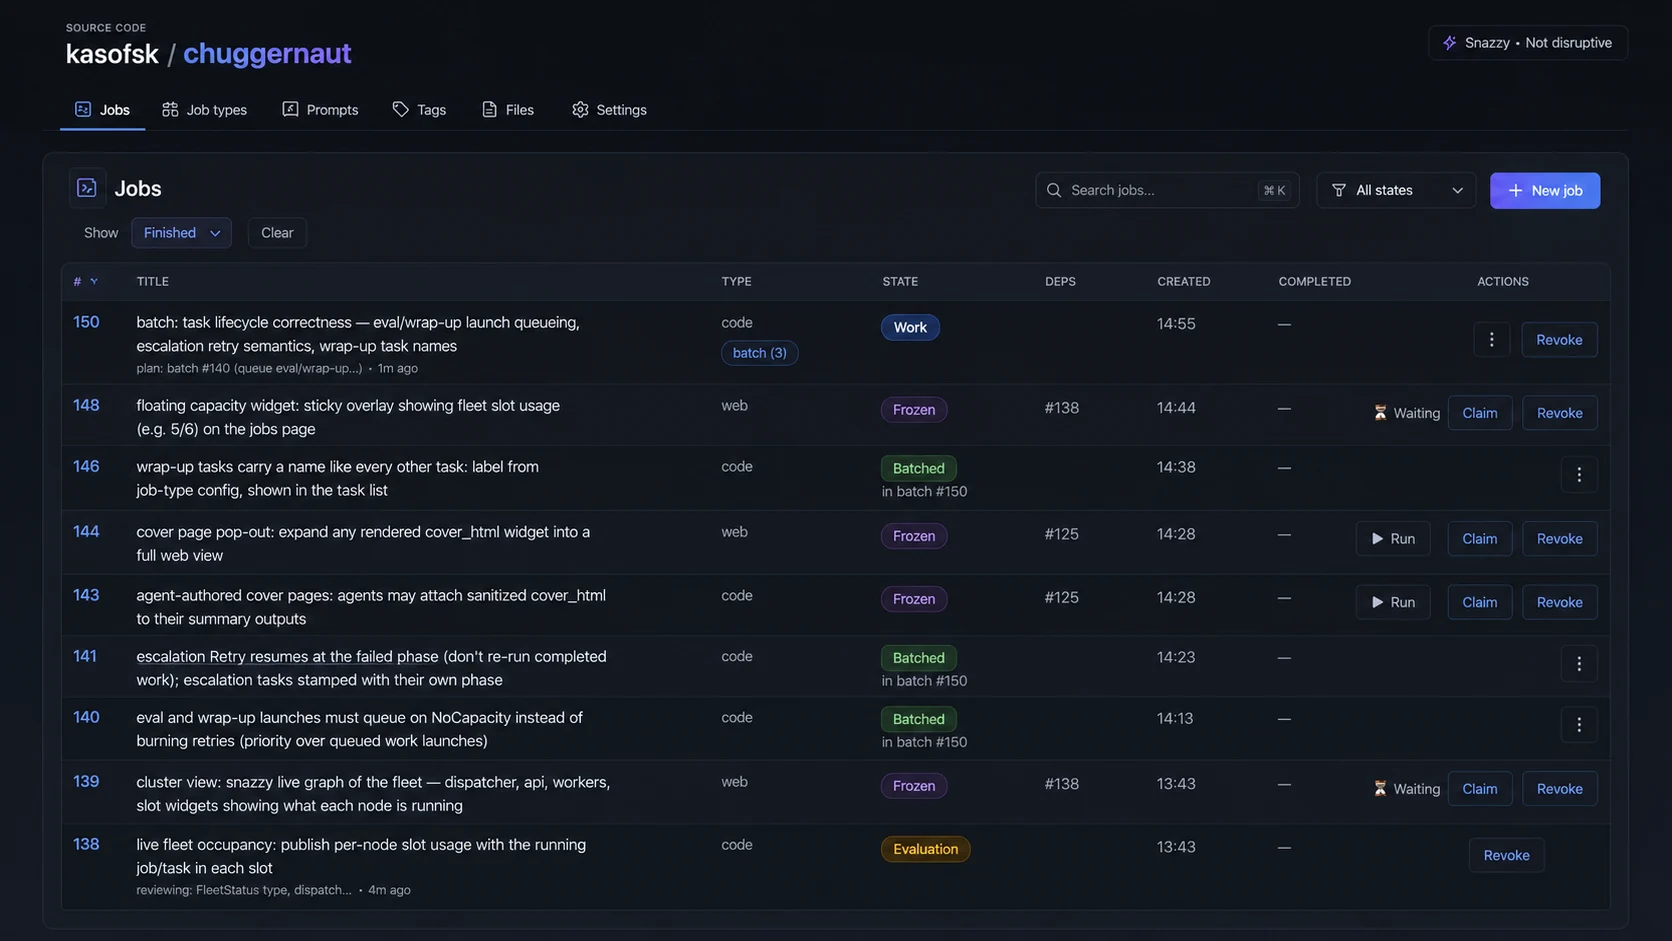Switch to the Job types tab
The height and width of the screenshot is (941, 1672).
(x=204, y=109)
